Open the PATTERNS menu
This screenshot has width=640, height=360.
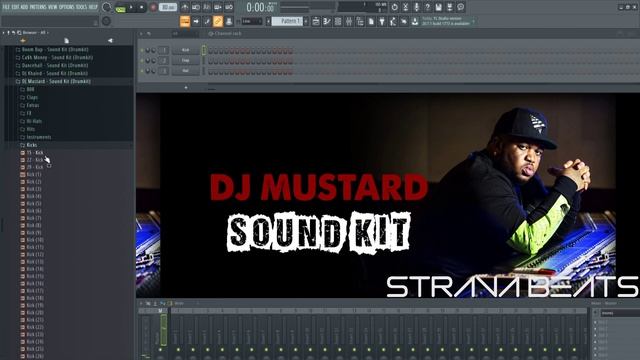(x=38, y=7)
